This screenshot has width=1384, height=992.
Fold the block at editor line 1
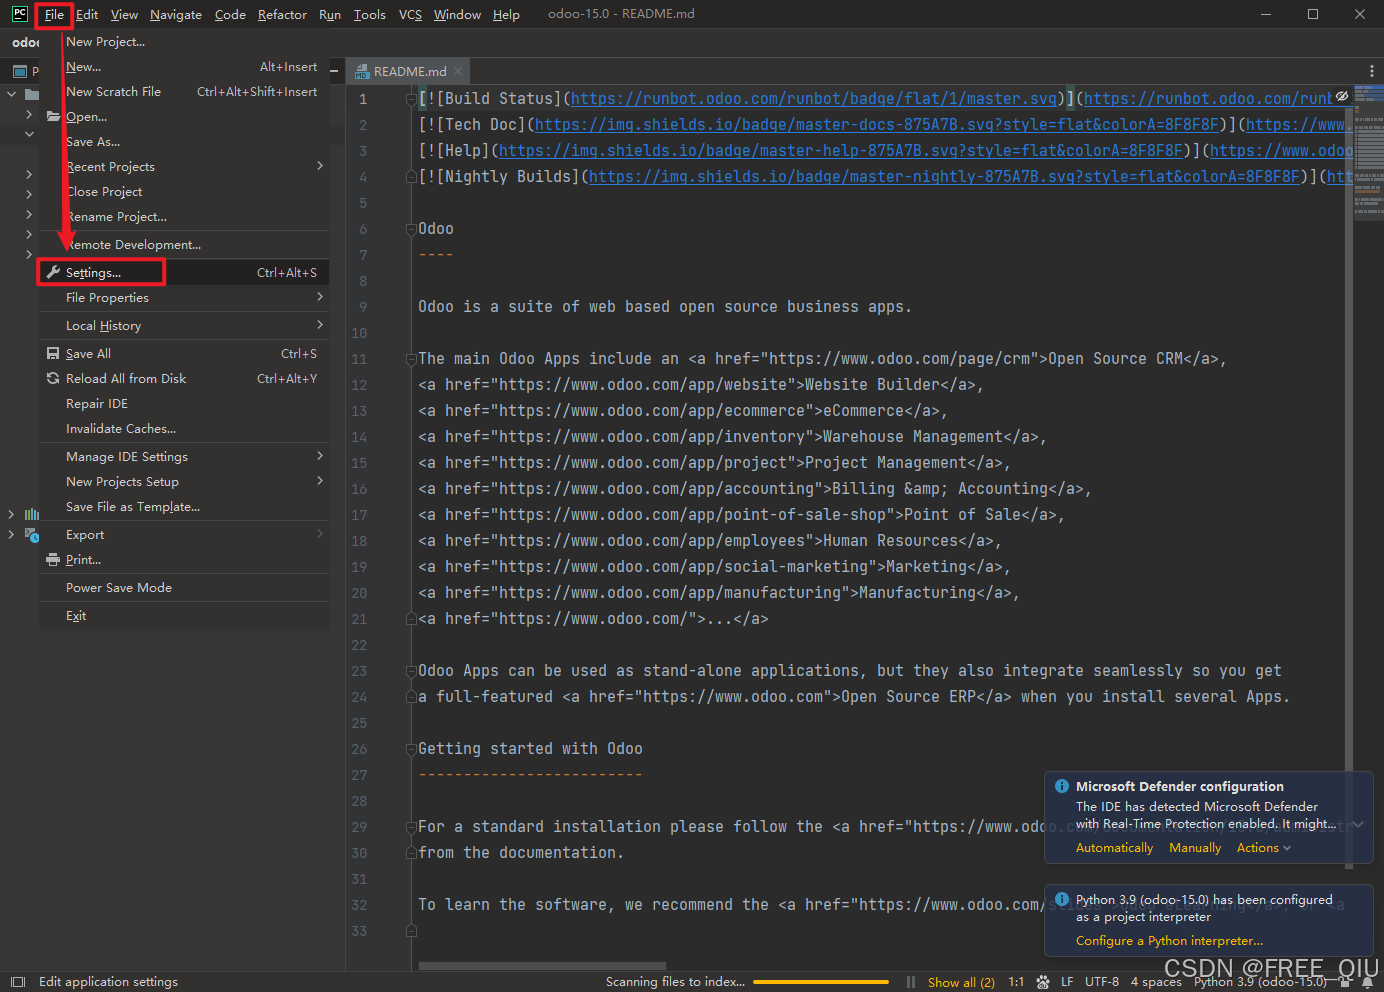[x=411, y=99]
